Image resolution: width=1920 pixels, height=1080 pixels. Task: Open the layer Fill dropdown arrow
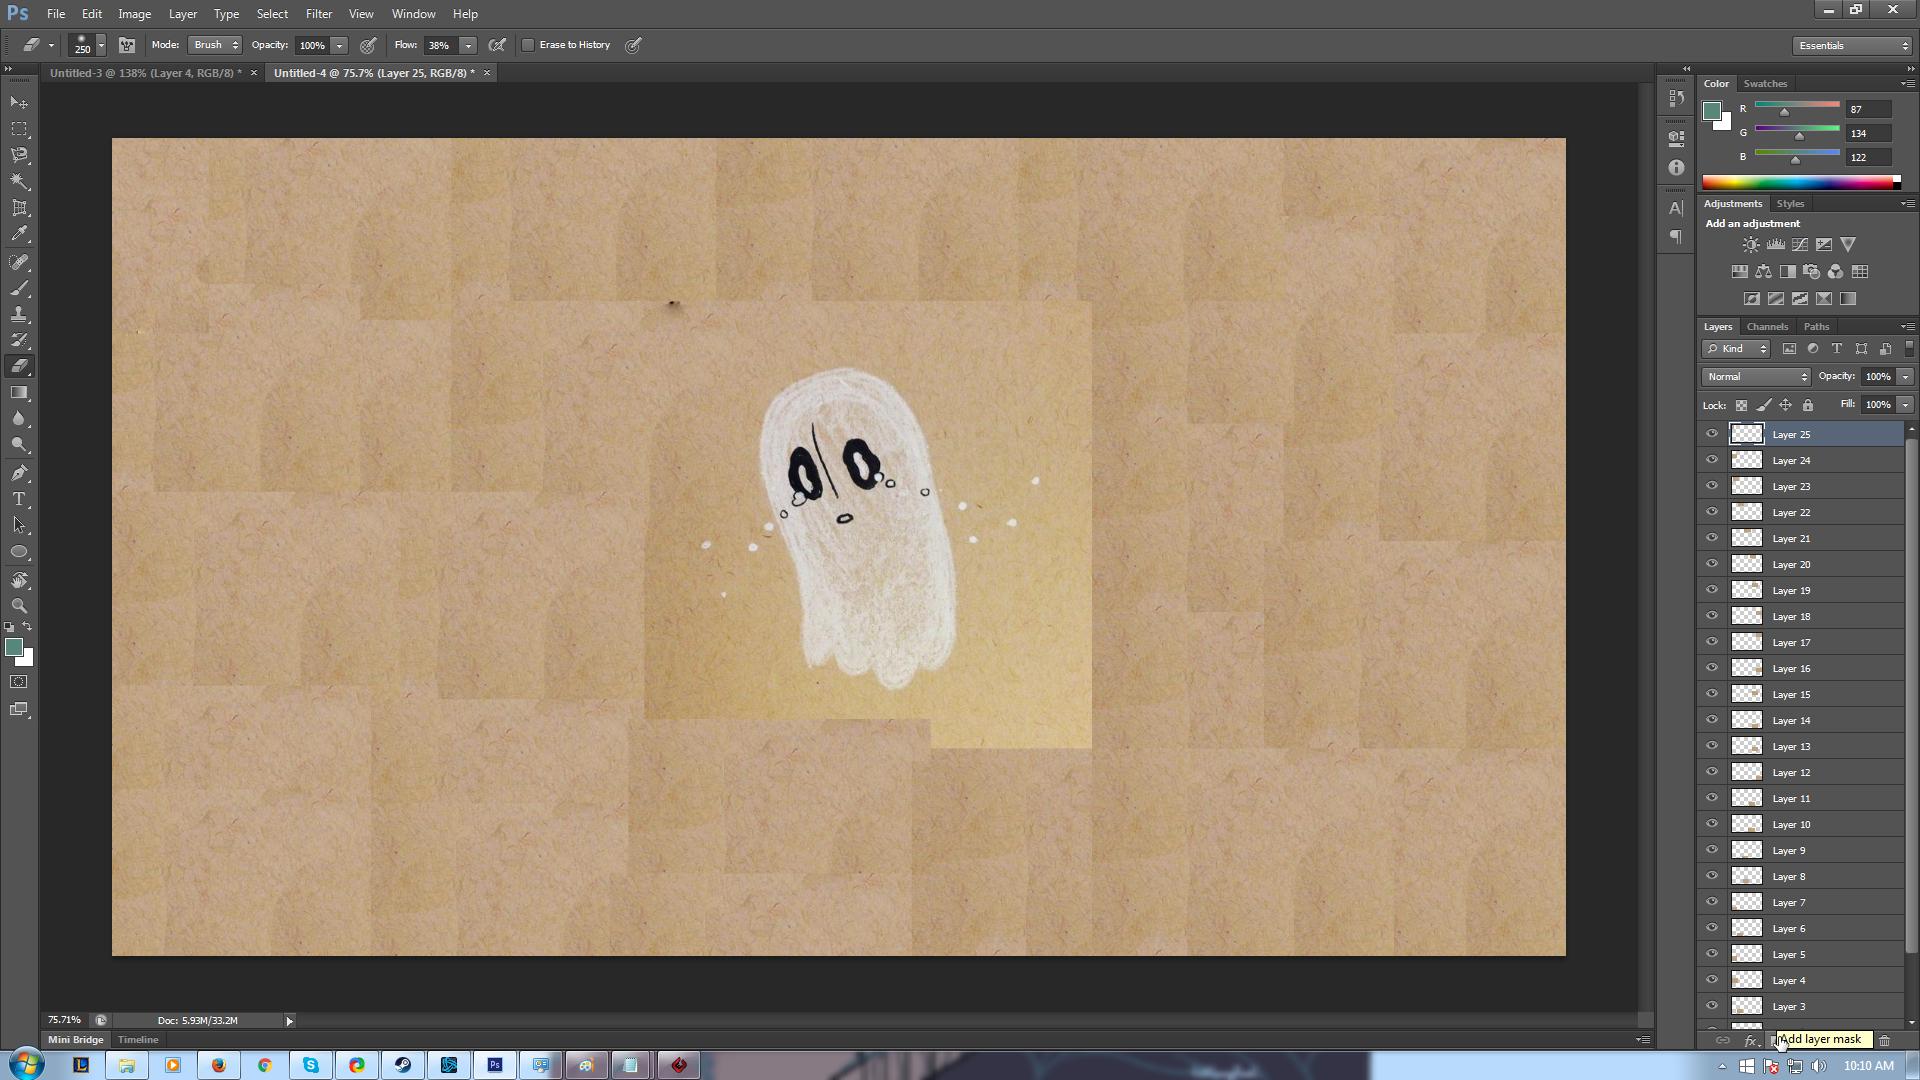point(1905,405)
